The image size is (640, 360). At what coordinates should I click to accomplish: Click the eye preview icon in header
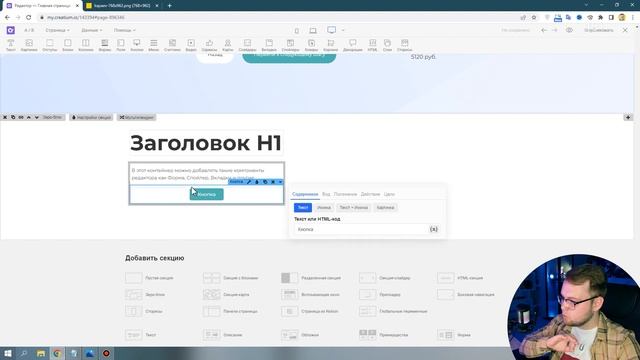pos(569,30)
